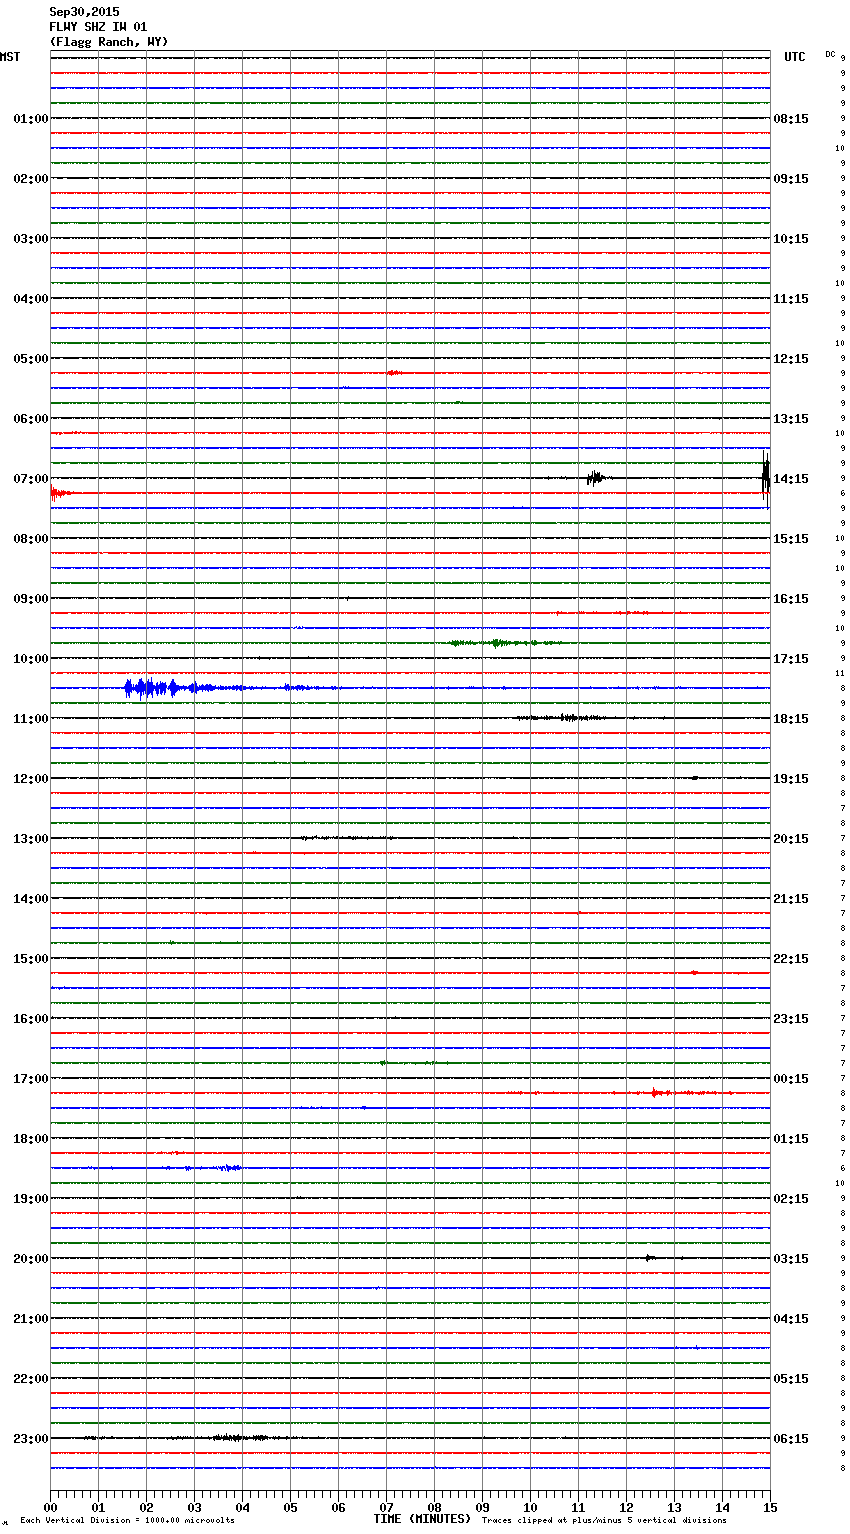Screen dimensions: 850x1534
Task: Click the black event on the 20:00 trace
Action: (x=650, y=1258)
